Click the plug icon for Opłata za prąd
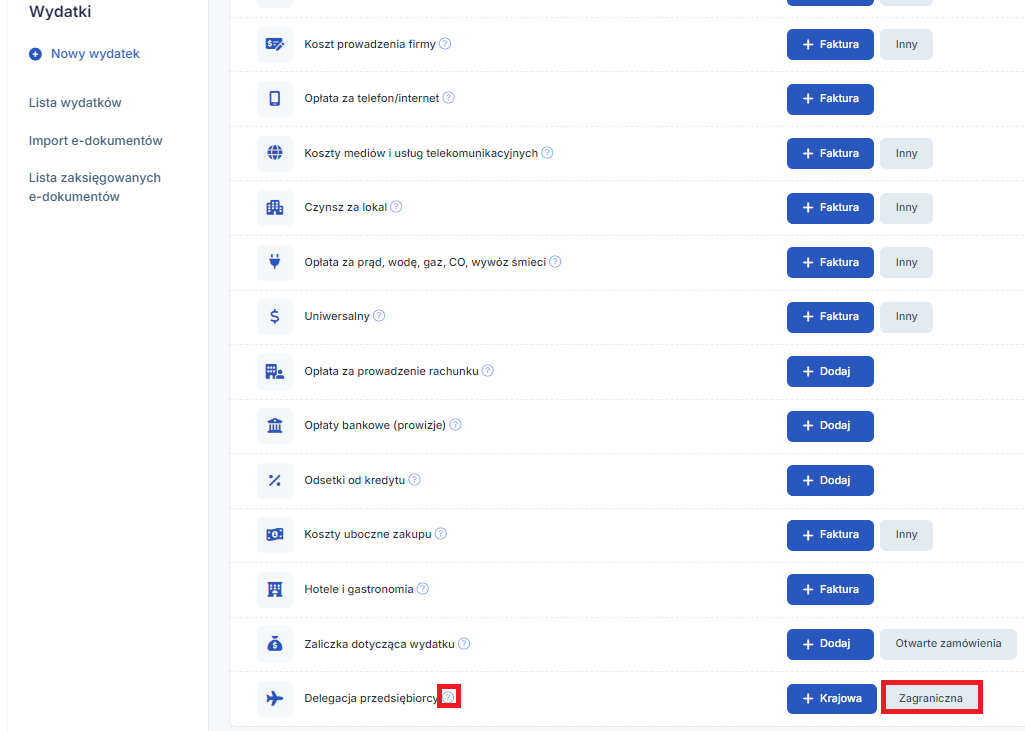 (x=275, y=262)
